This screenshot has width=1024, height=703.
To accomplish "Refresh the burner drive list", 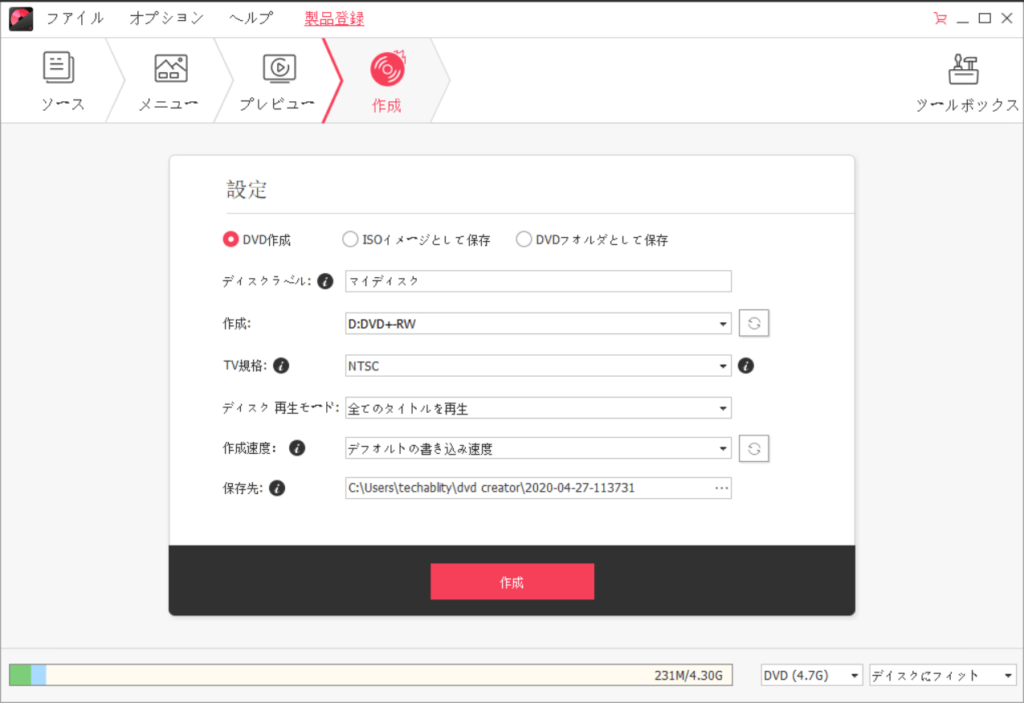I will pyautogui.click(x=754, y=323).
